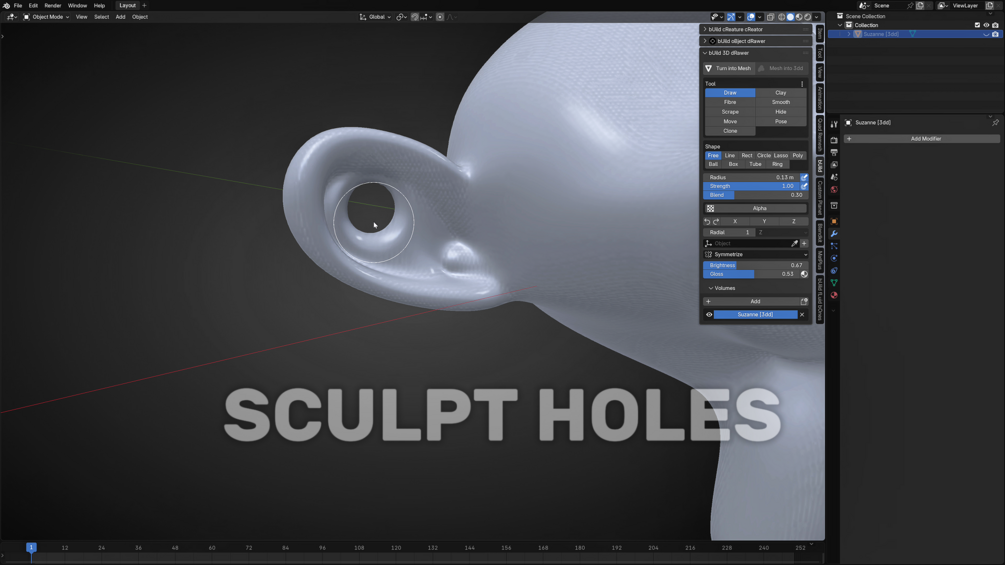
Task: Click the undo arrow in bUild panel
Action: pos(708,222)
